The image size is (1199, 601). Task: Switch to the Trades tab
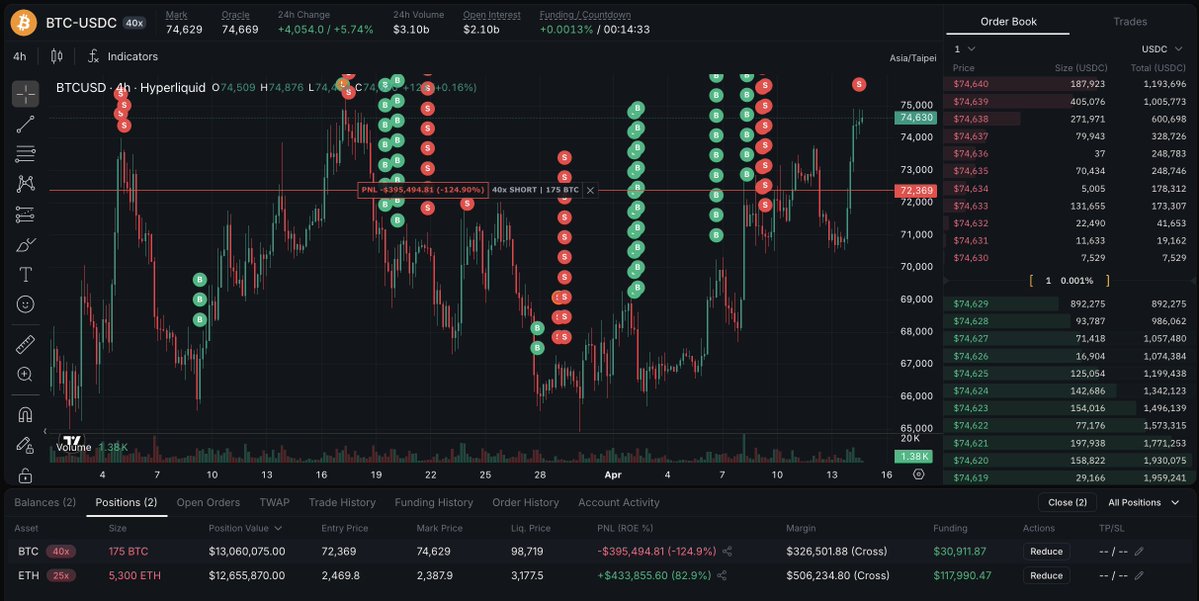[1130, 21]
